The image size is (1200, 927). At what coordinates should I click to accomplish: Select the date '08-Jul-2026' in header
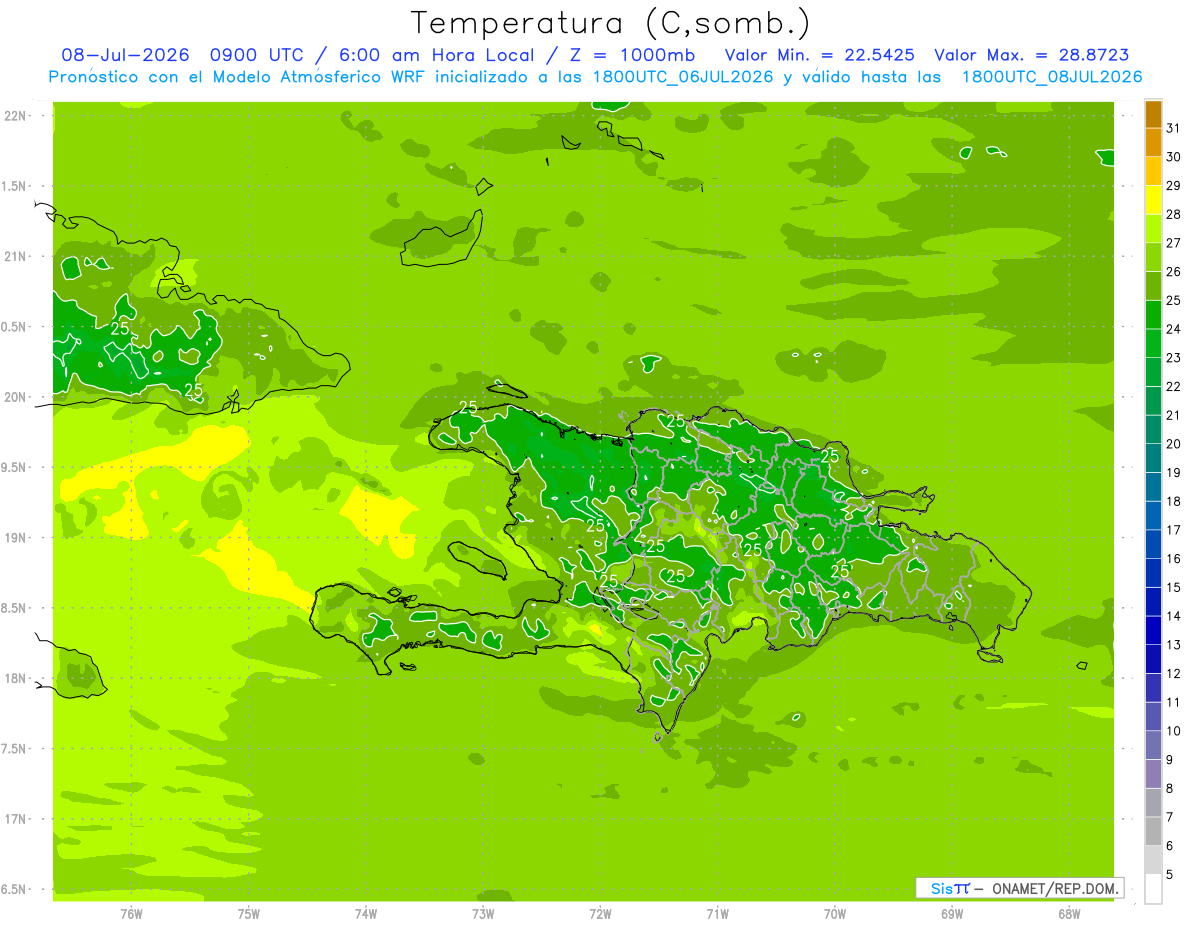click(x=125, y=55)
